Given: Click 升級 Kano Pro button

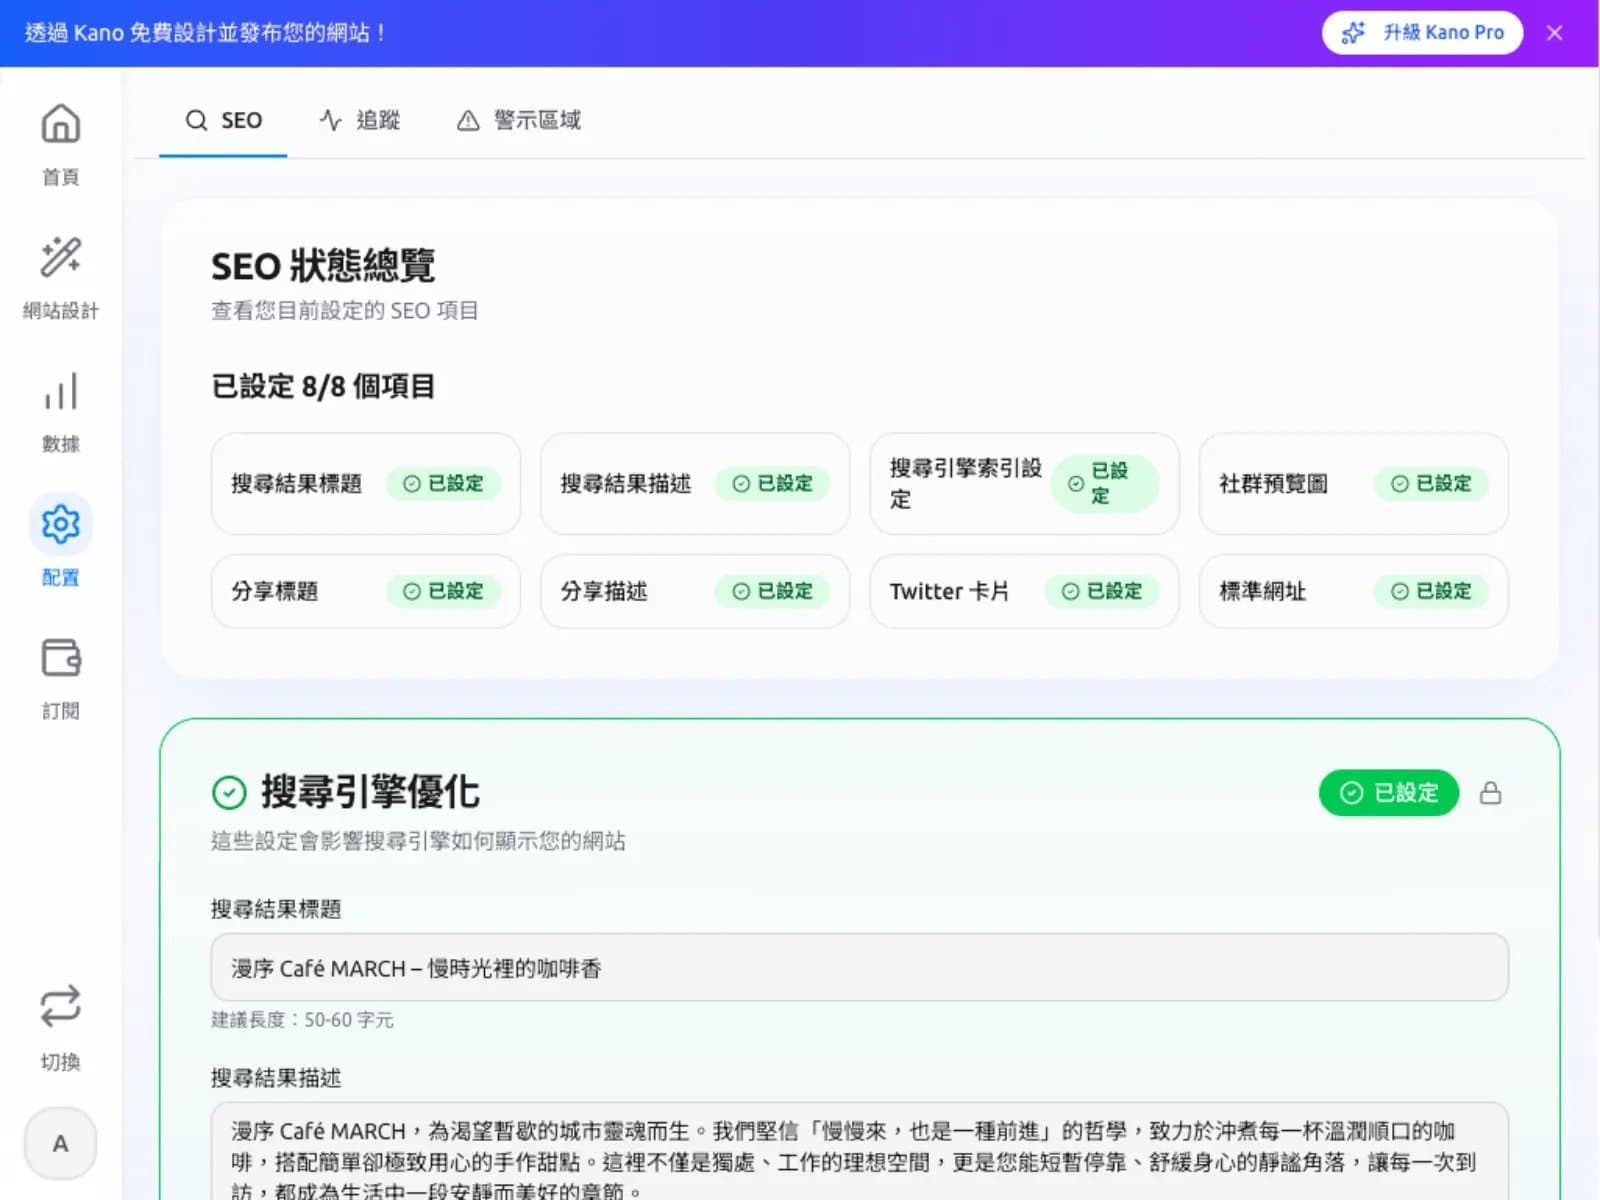Looking at the screenshot, I should (x=1422, y=33).
